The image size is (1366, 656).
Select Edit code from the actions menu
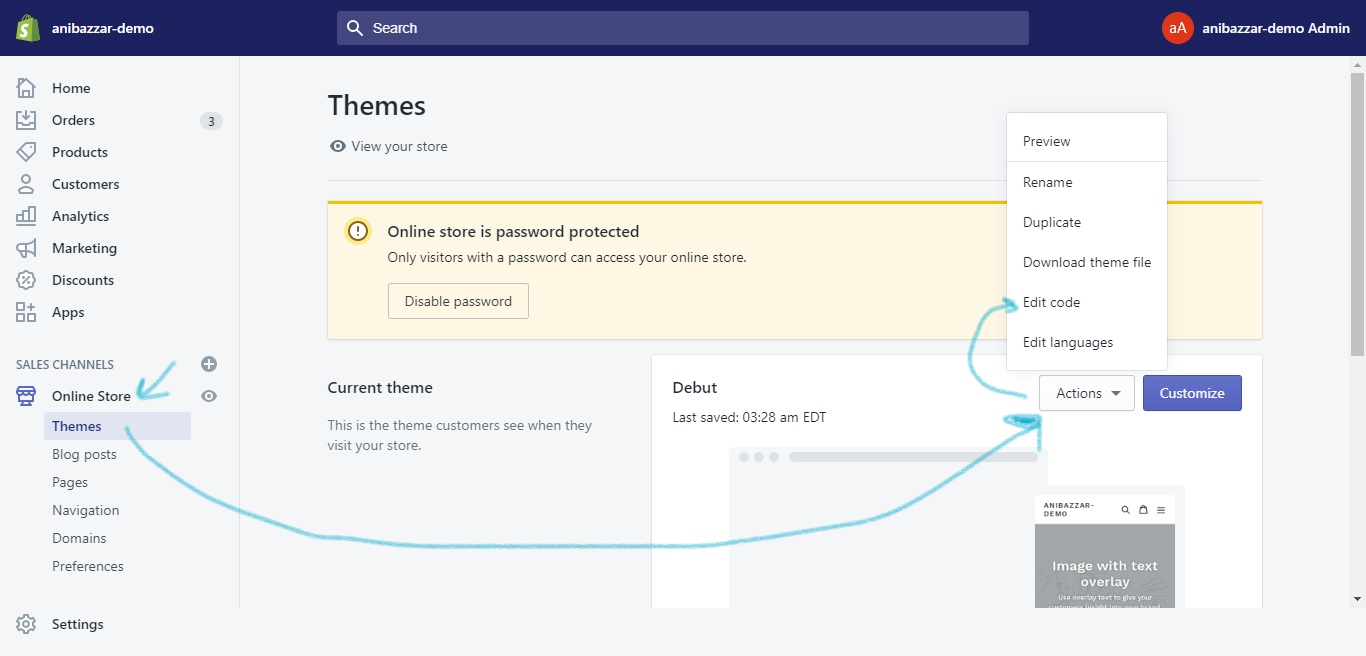pos(1051,302)
